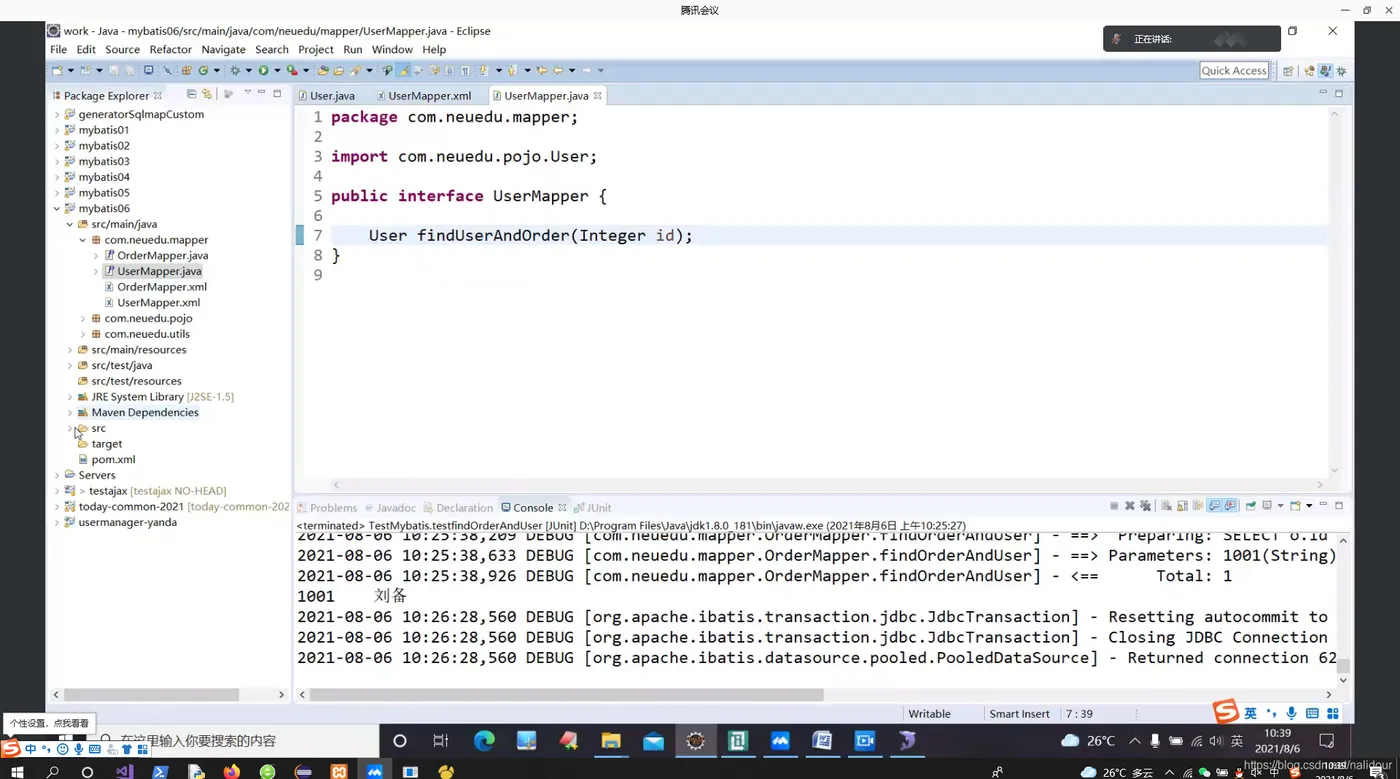Toggle Link with Editor in Package Explorer
Viewport: 1400px width, 779px height.
click(x=207, y=94)
